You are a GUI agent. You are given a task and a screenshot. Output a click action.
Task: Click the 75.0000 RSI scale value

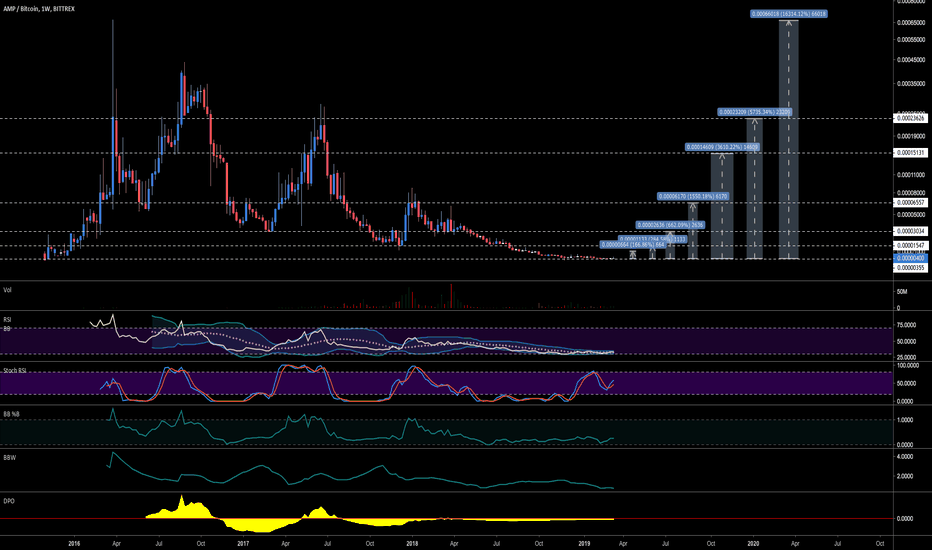906,326
